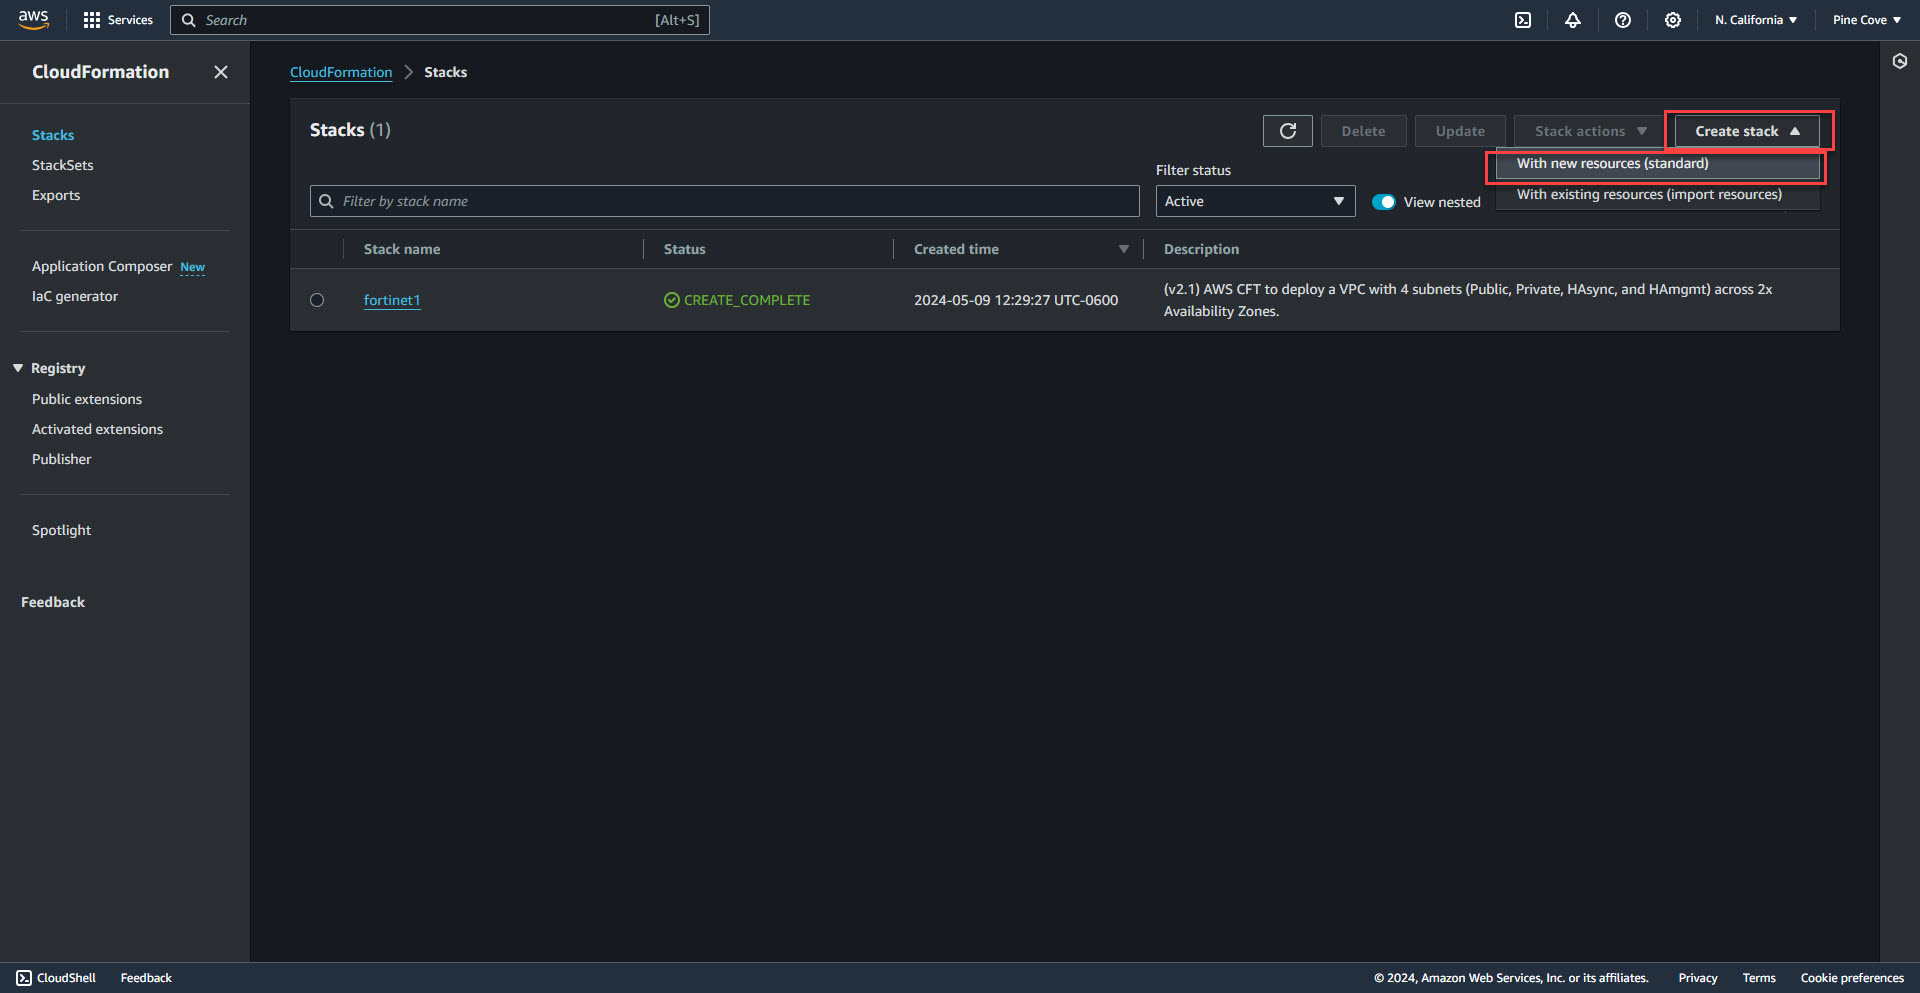Open the fortinet1 stack link

392,300
